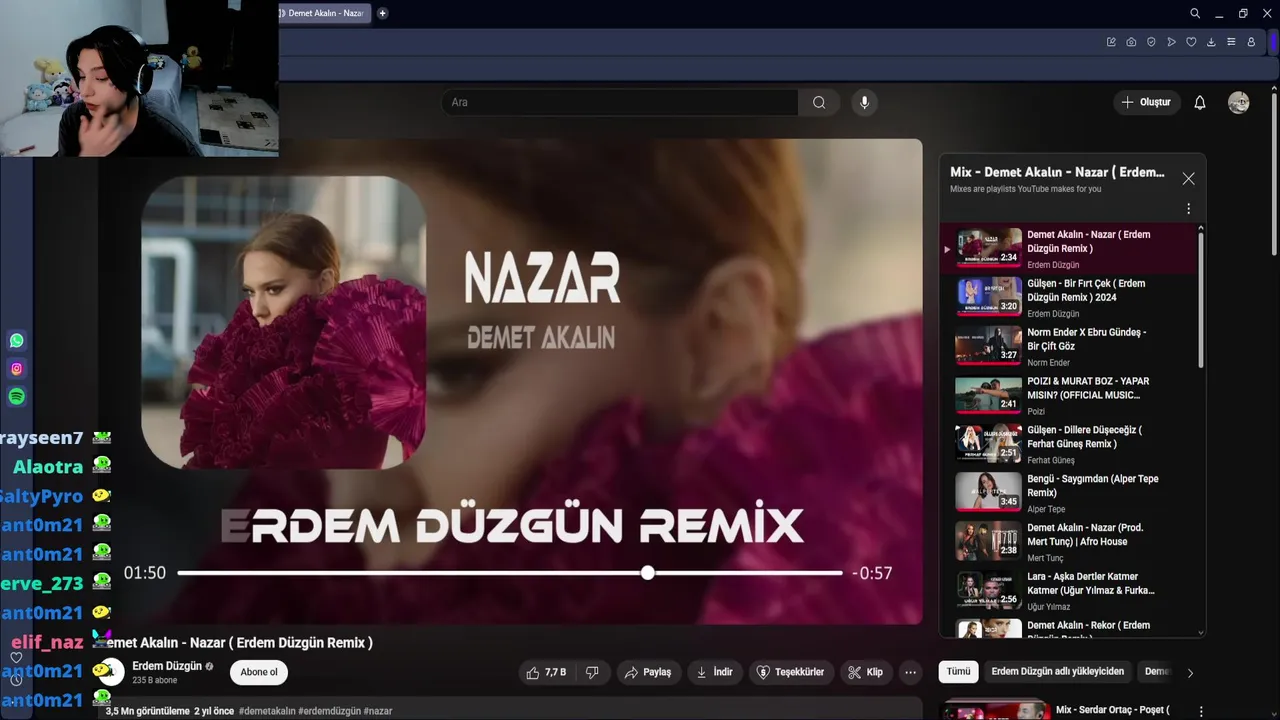Click the '-0:57' remaining time label
1280x720 pixels.
coord(872,573)
